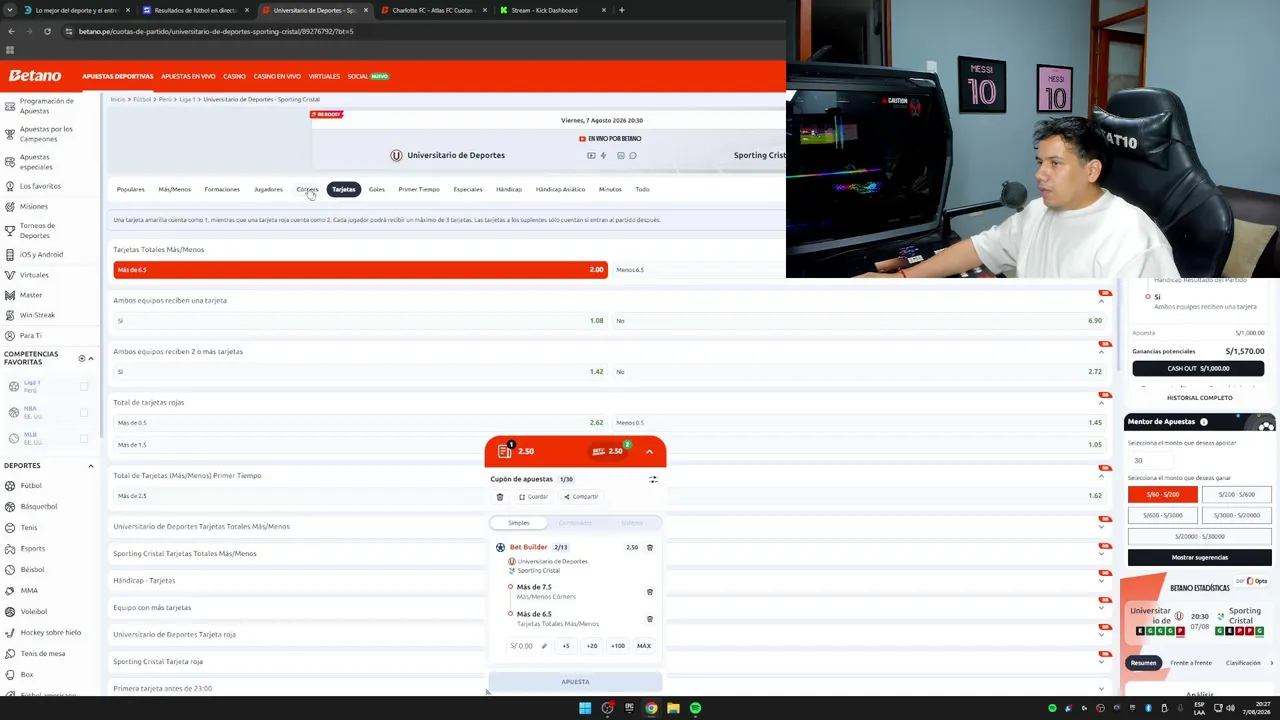Image resolution: width=1280 pixels, height=720 pixels.
Task: Click the Win-Streak sidebar icon
Action: (x=10, y=315)
